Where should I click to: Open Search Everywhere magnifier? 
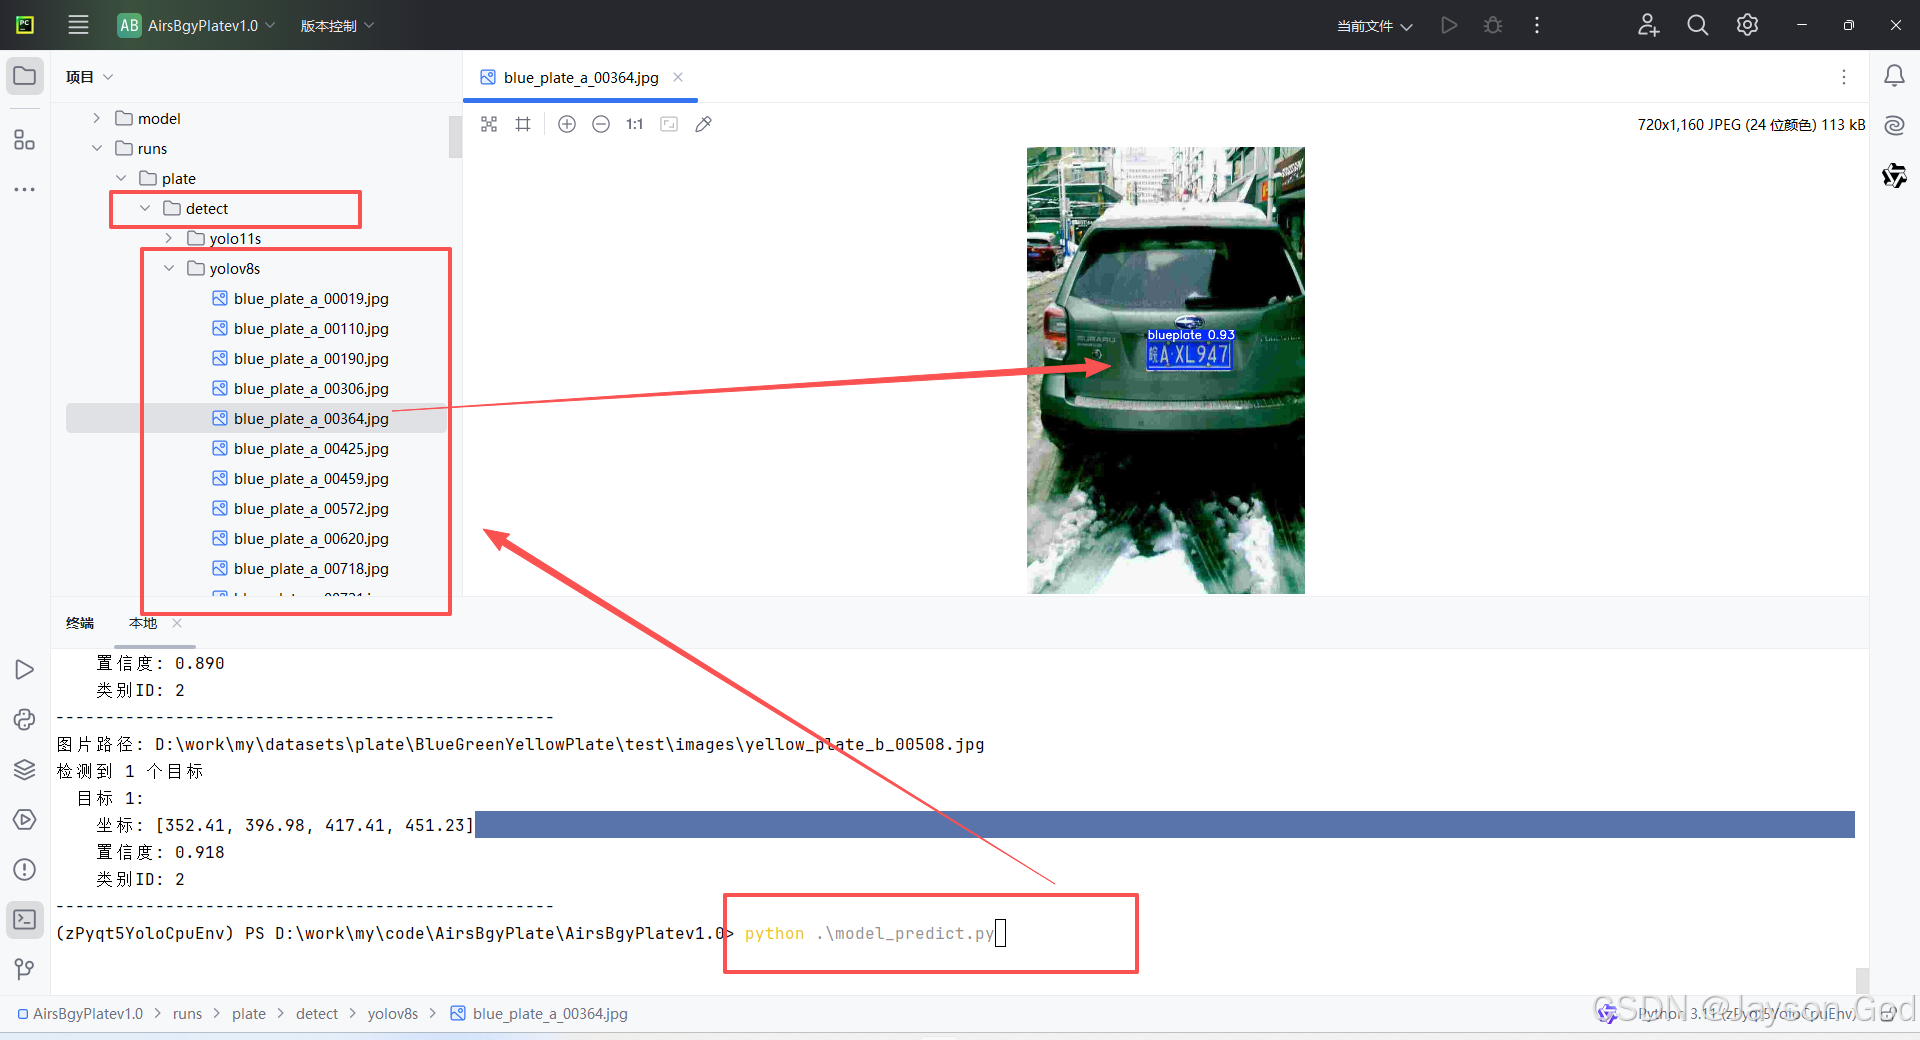coord(1697,25)
